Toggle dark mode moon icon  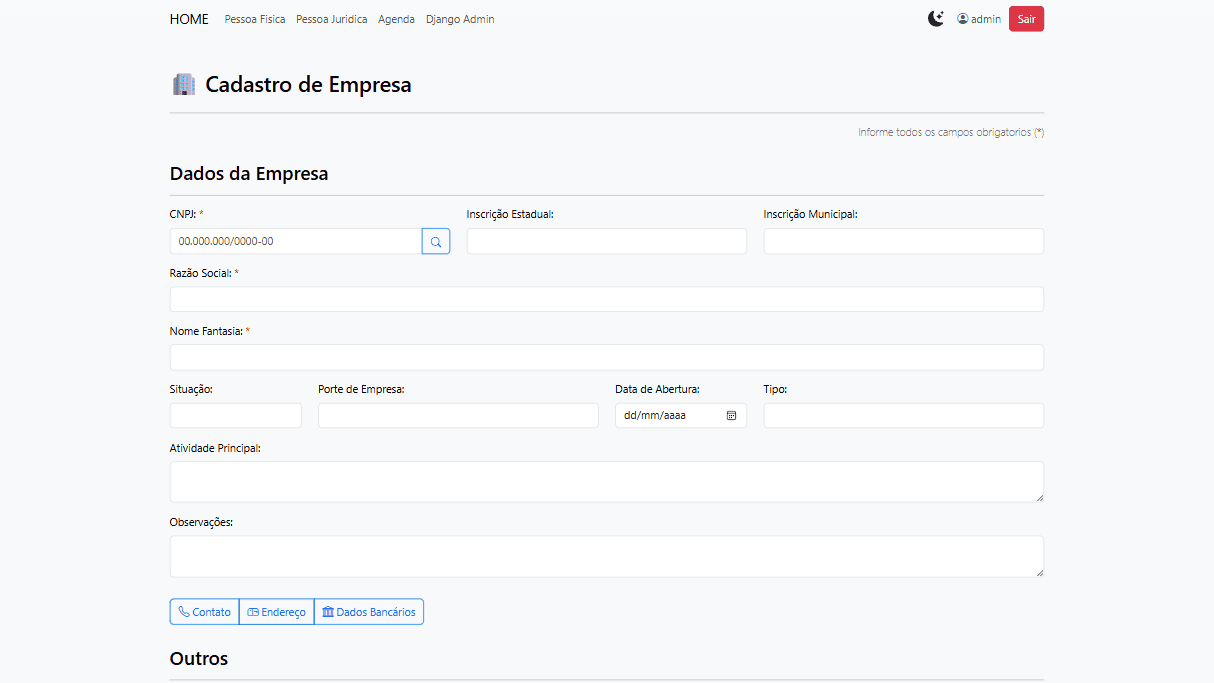tap(936, 19)
